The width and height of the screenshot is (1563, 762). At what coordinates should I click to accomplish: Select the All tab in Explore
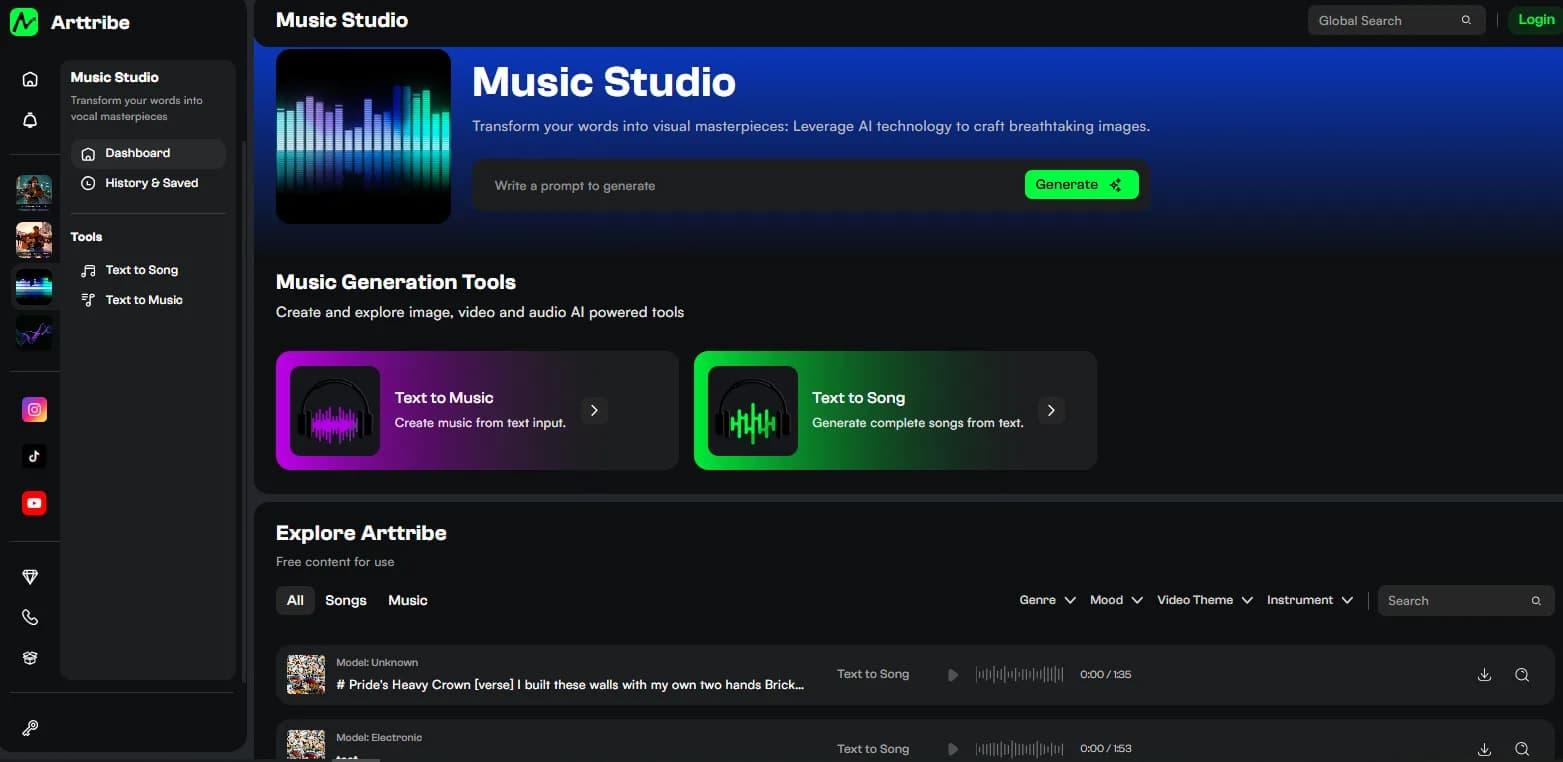tap(295, 600)
